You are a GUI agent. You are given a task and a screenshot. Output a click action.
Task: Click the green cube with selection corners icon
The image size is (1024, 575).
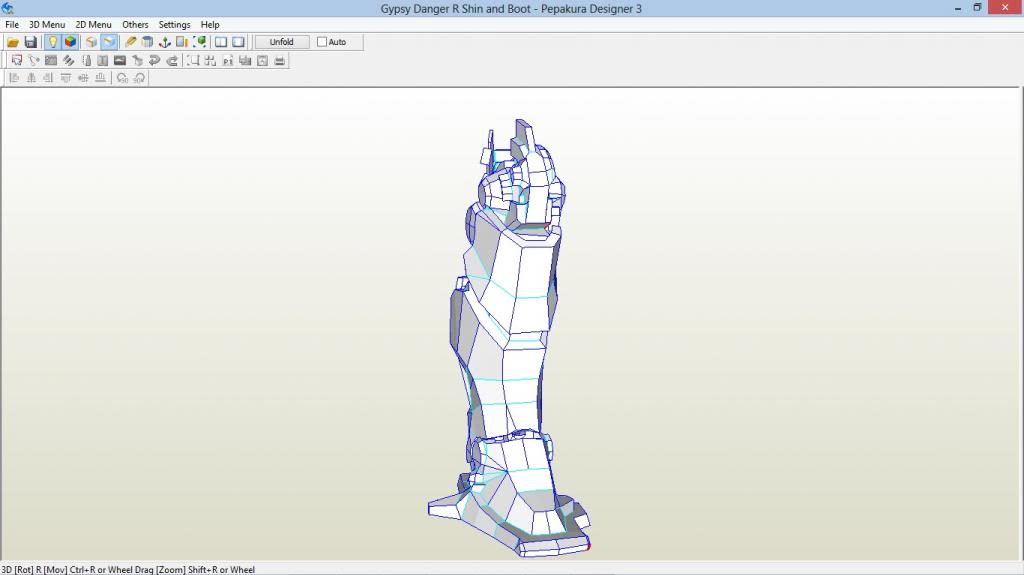pos(200,42)
